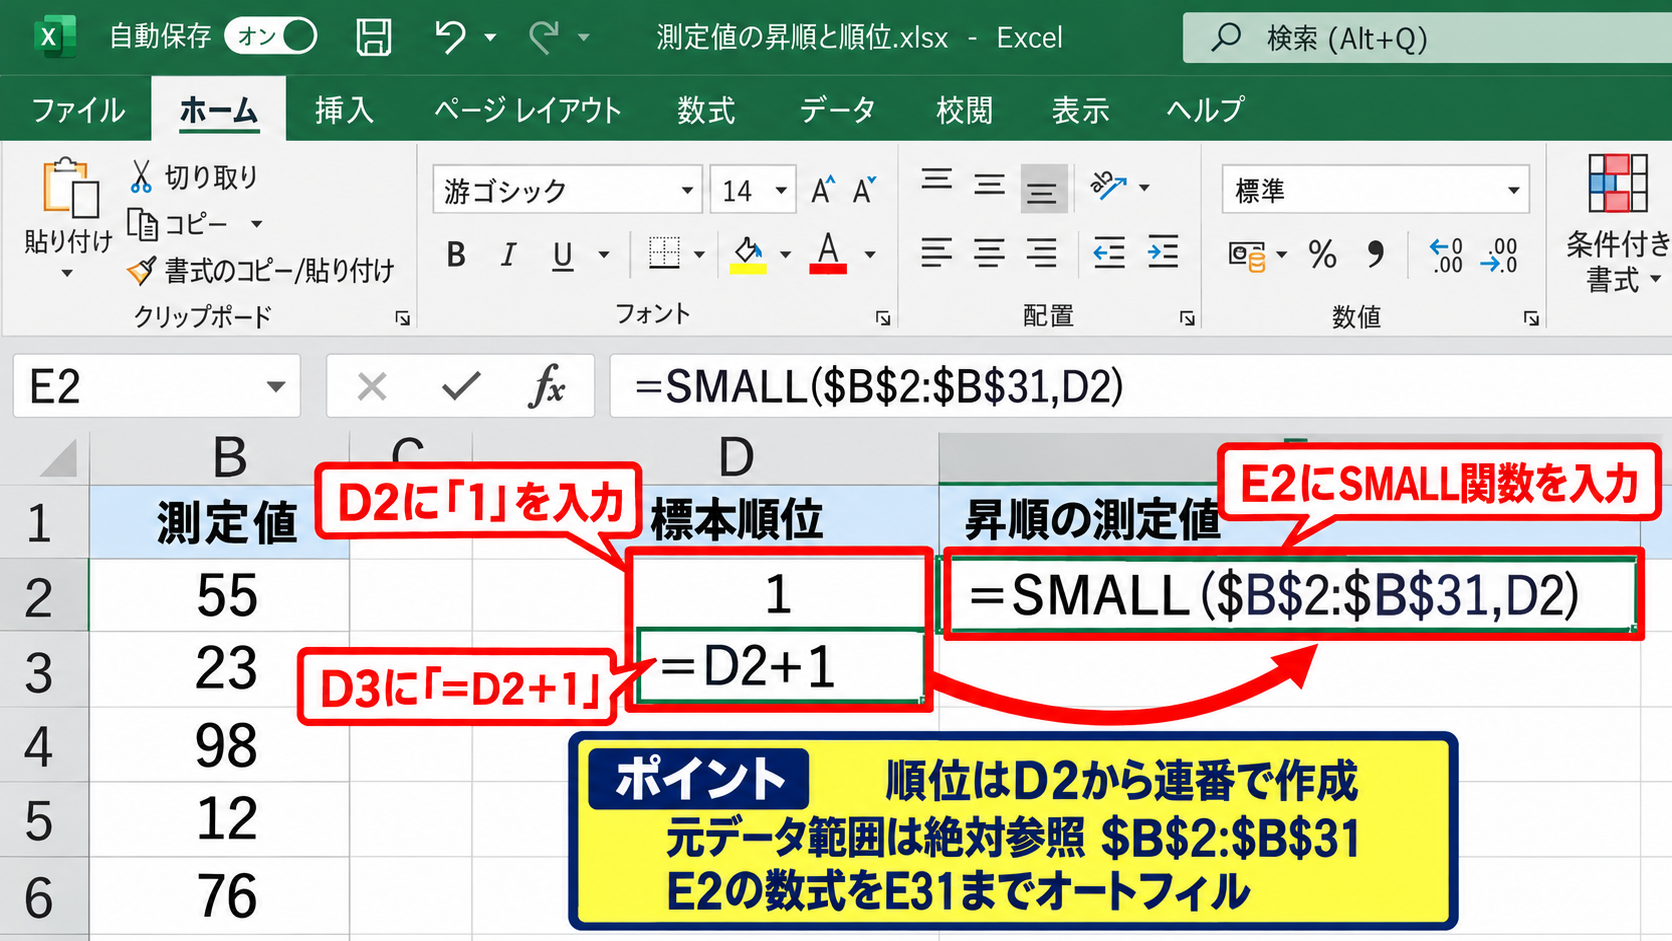Click the Save floppy disk icon

[373, 37]
